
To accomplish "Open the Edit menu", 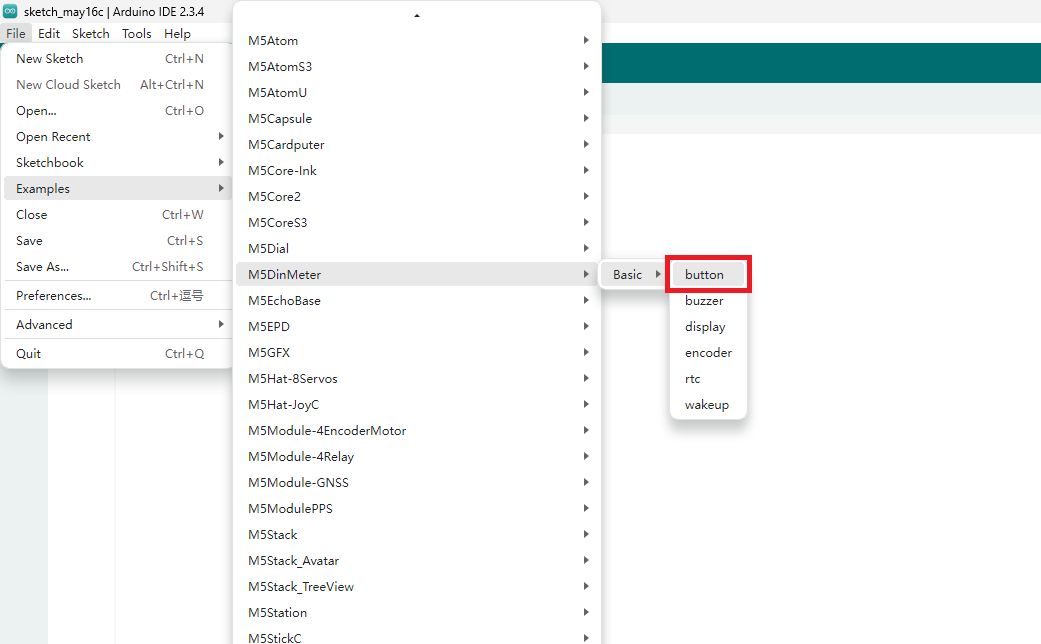I will coord(49,34).
